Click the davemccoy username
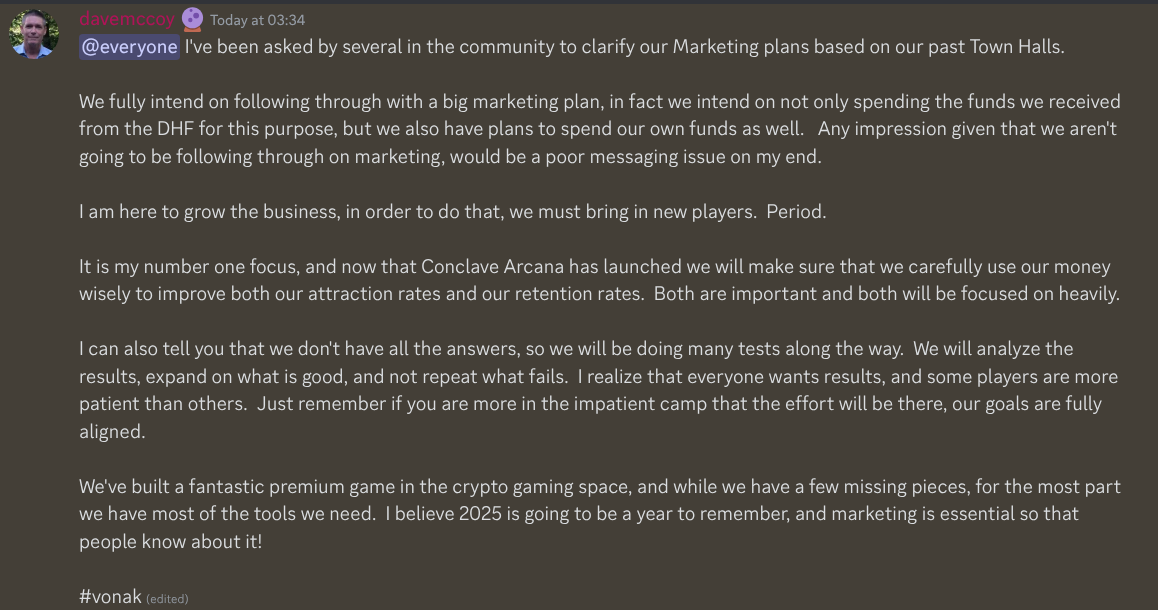 [127, 19]
